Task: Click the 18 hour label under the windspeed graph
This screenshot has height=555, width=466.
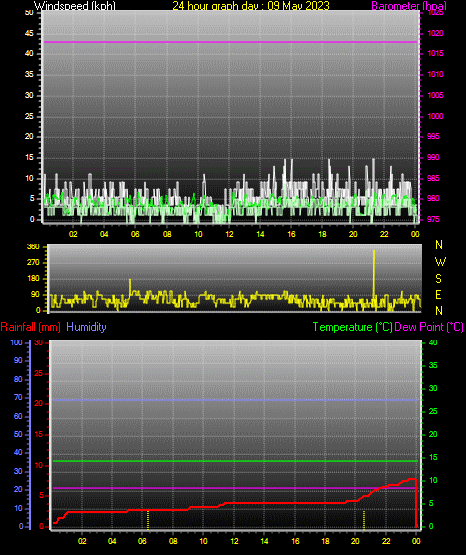Action: (322, 234)
